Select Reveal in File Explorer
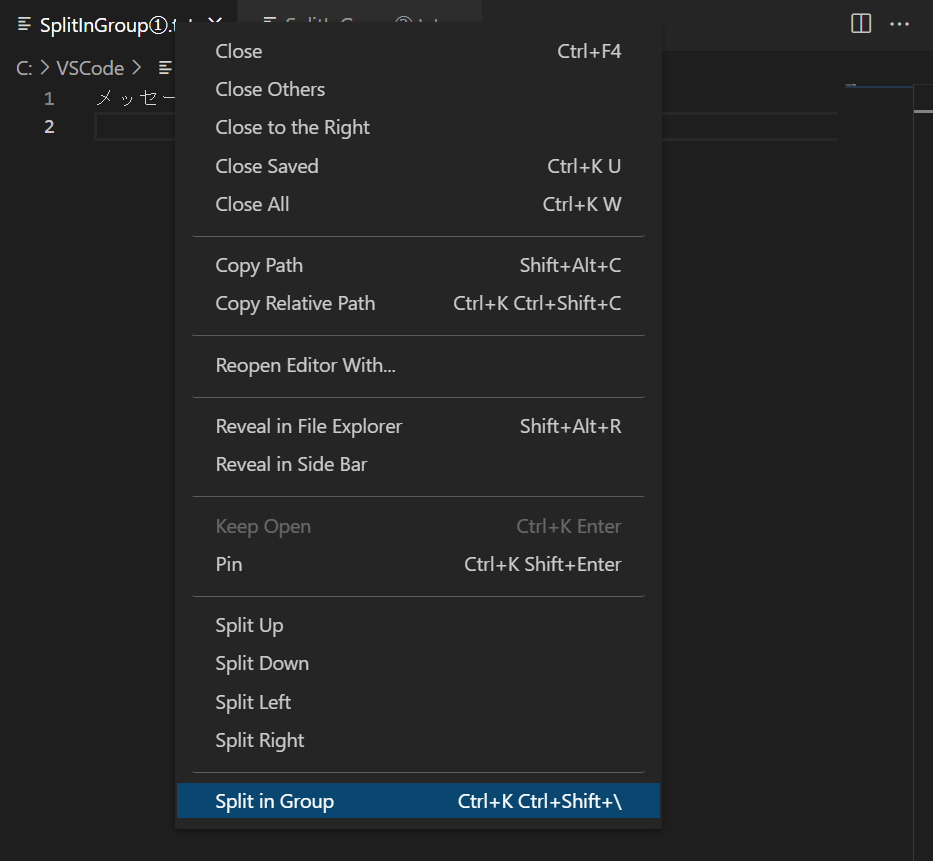This screenshot has width=933, height=861. tap(308, 426)
